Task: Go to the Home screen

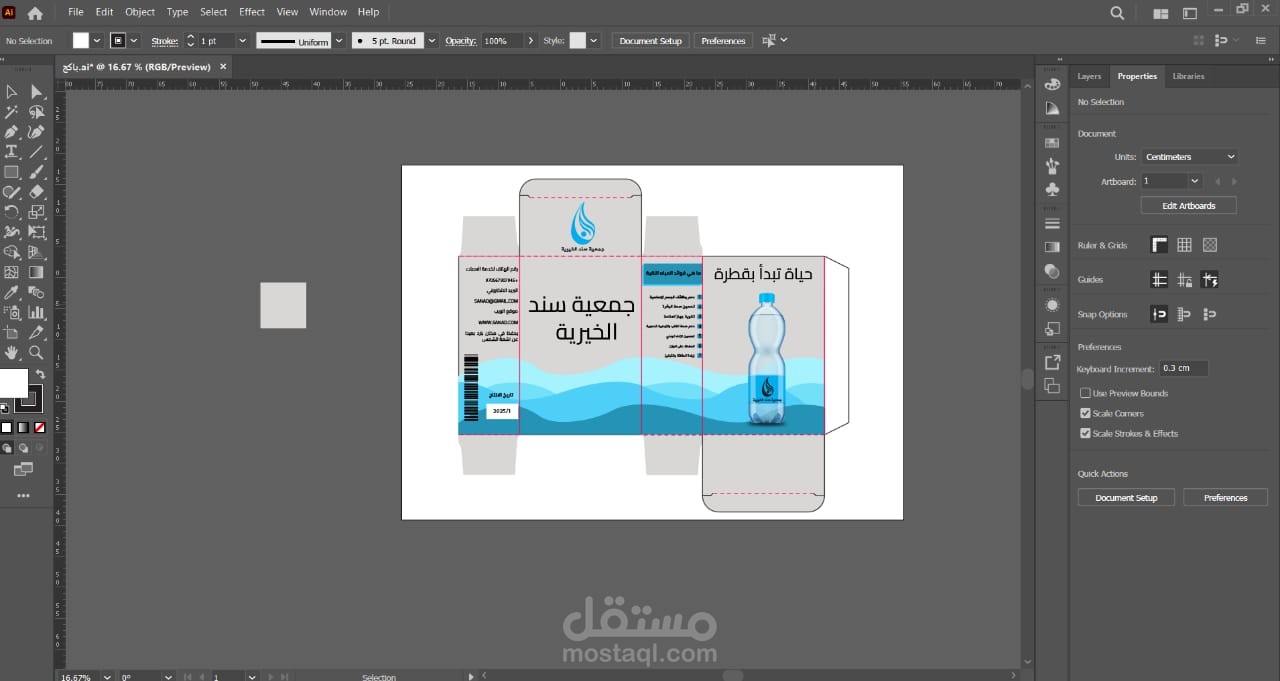Action: pyautogui.click(x=35, y=13)
